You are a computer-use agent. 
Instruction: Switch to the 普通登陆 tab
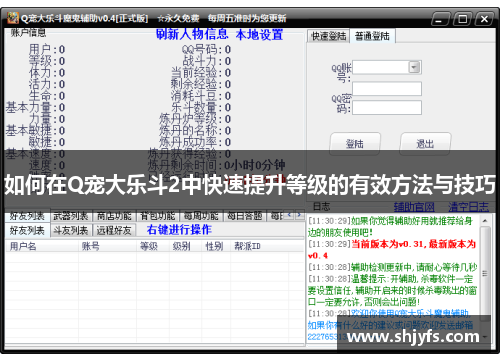(x=372, y=36)
